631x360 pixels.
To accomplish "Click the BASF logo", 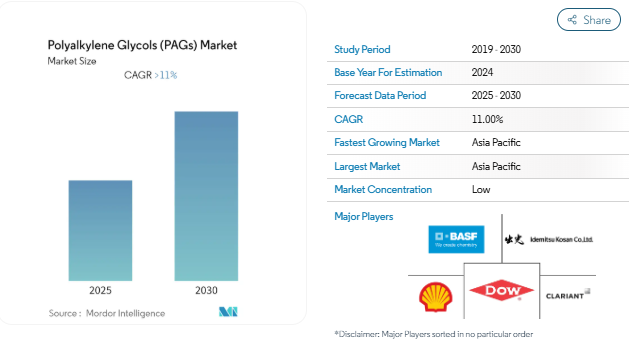I will pos(456,239).
